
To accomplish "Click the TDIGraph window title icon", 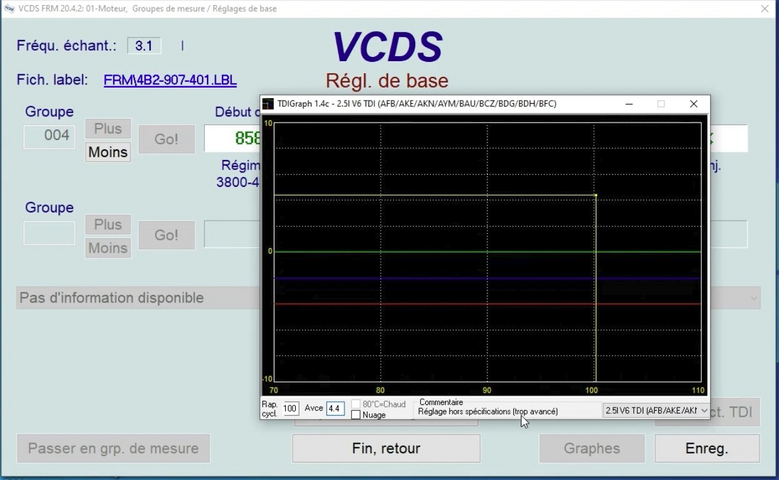I will [268, 104].
